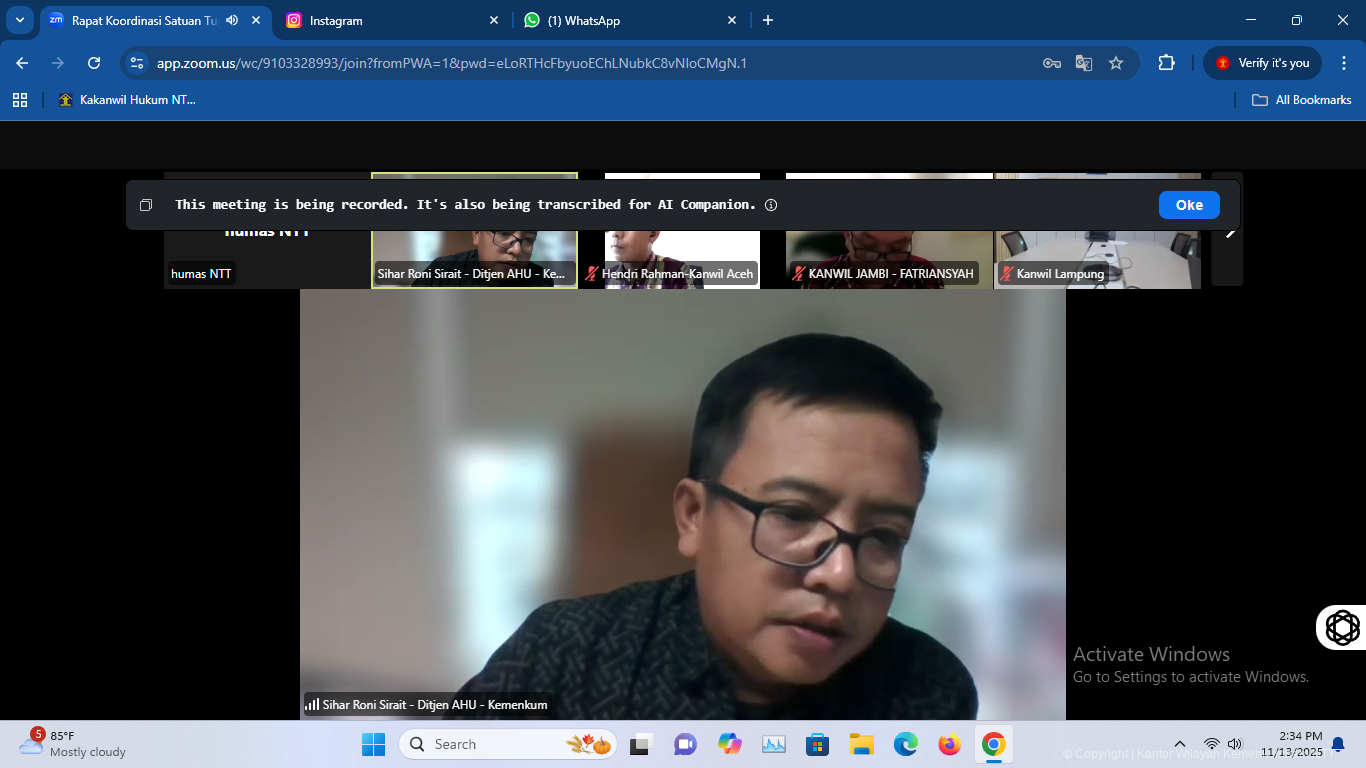Click the saved passwords key icon
Viewport: 1366px width, 768px height.
pyautogui.click(x=1051, y=63)
